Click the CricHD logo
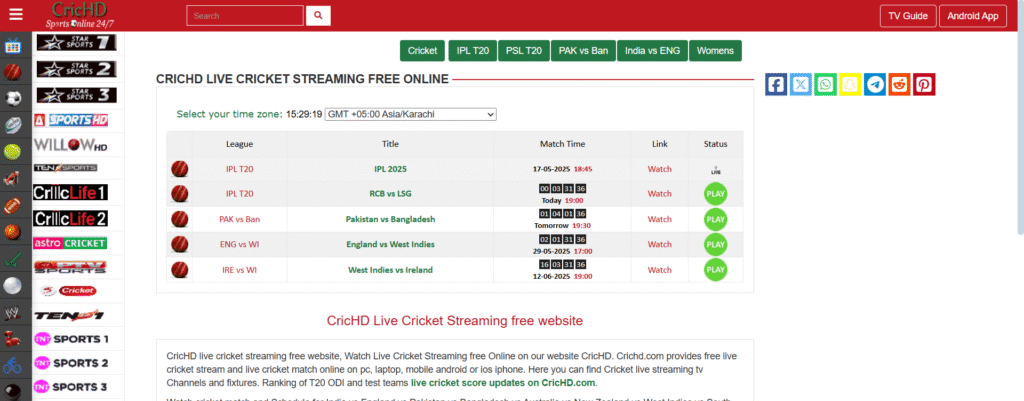 point(80,15)
